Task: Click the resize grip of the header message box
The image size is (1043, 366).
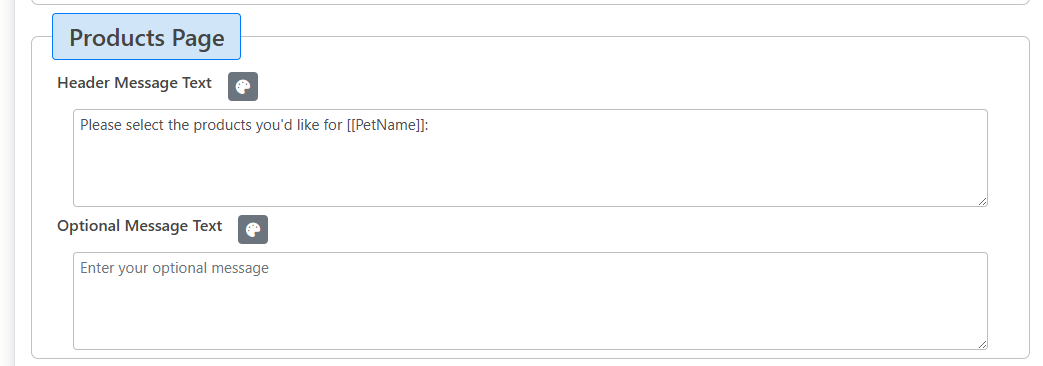Action: click(x=982, y=201)
